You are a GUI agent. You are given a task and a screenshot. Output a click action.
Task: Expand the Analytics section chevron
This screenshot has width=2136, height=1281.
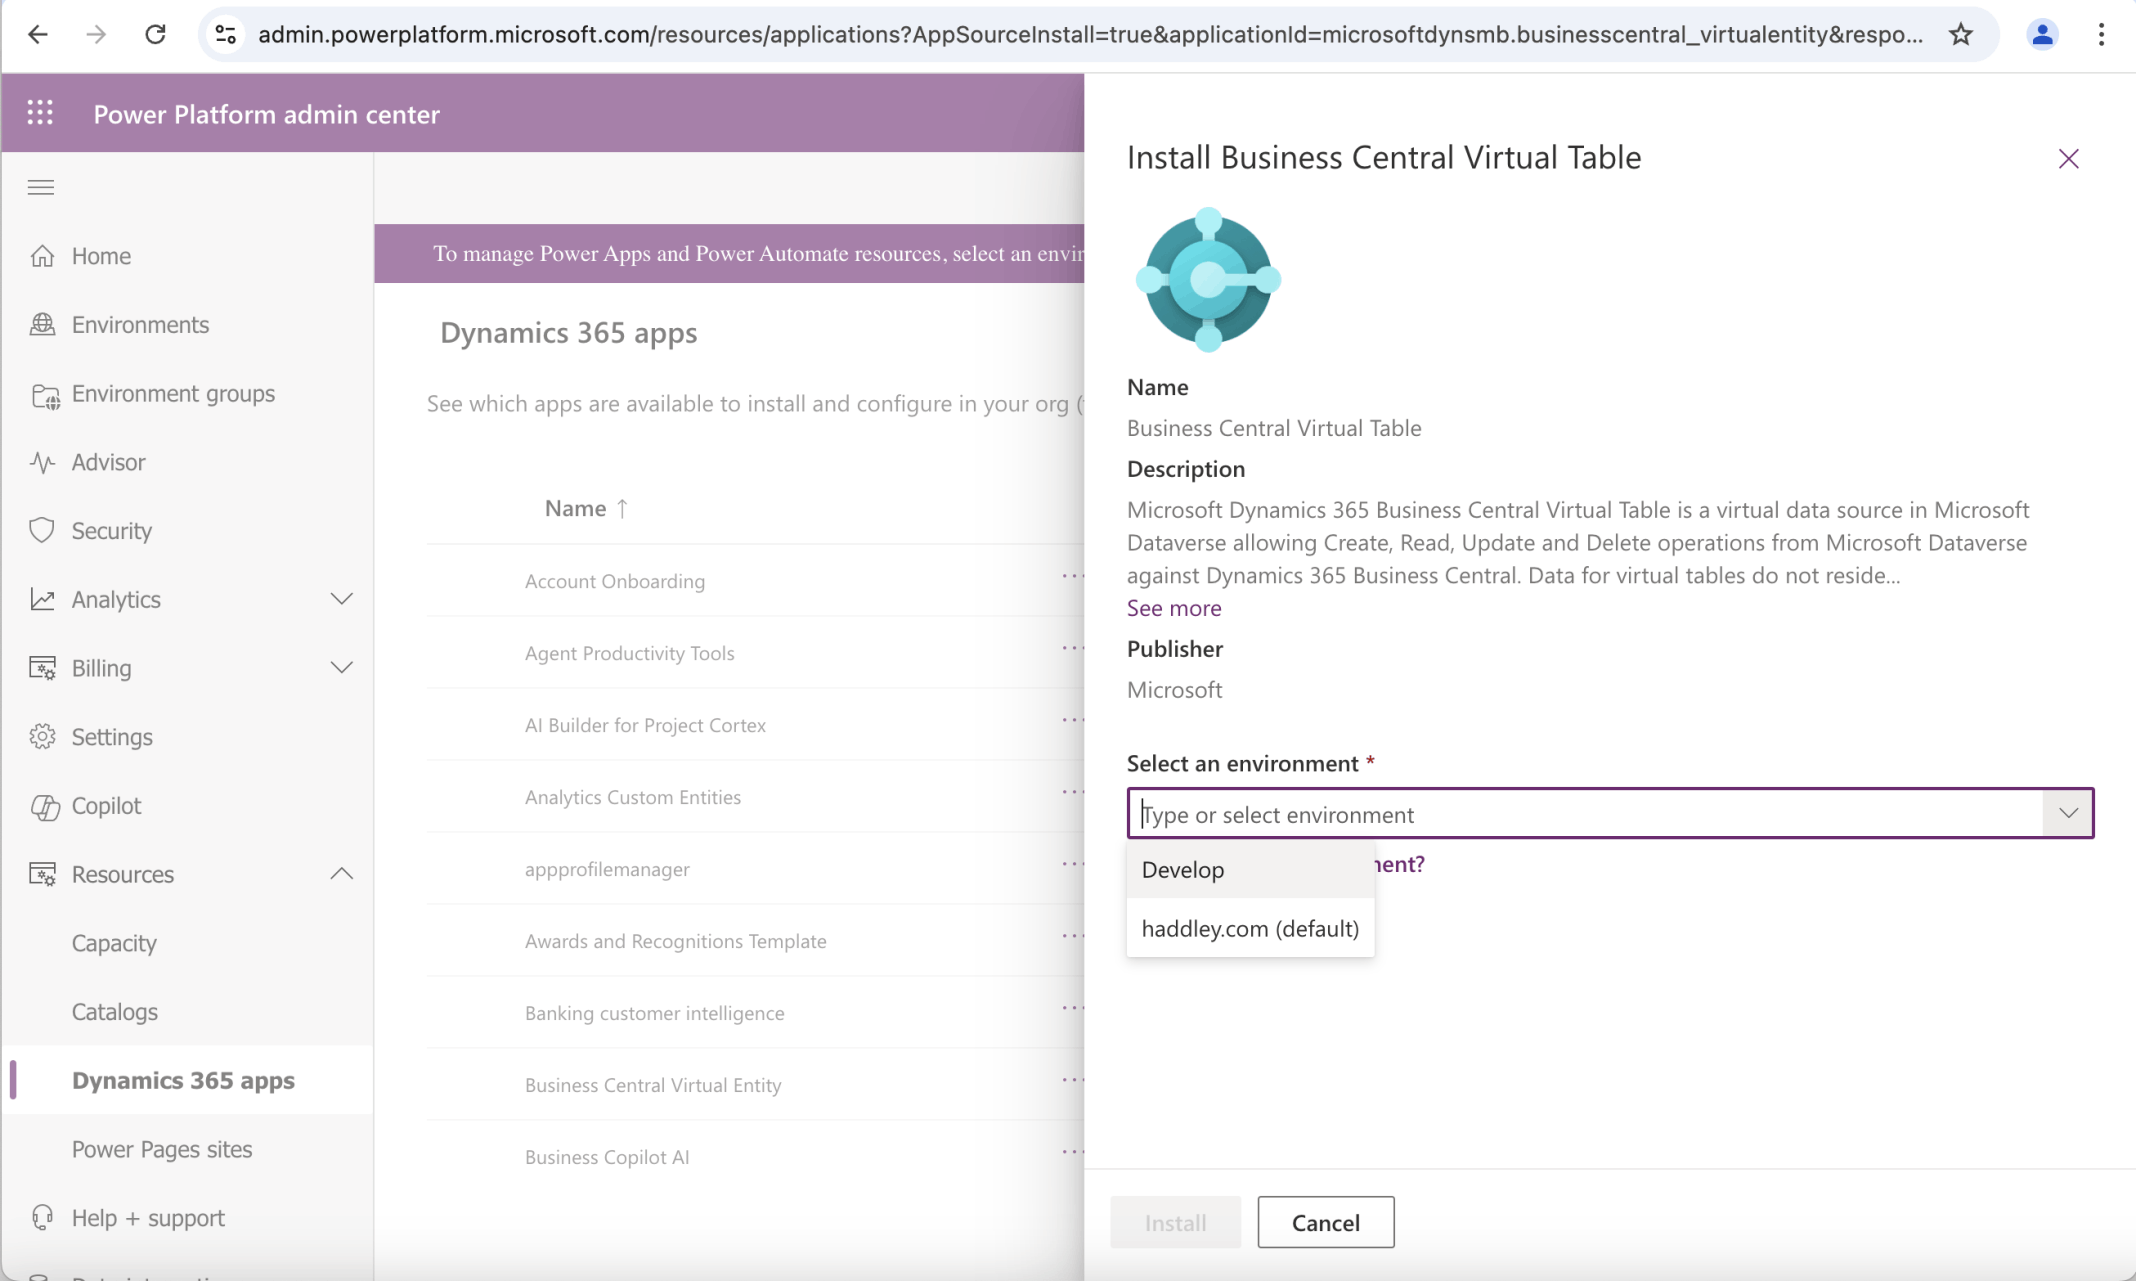click(342, 599)
